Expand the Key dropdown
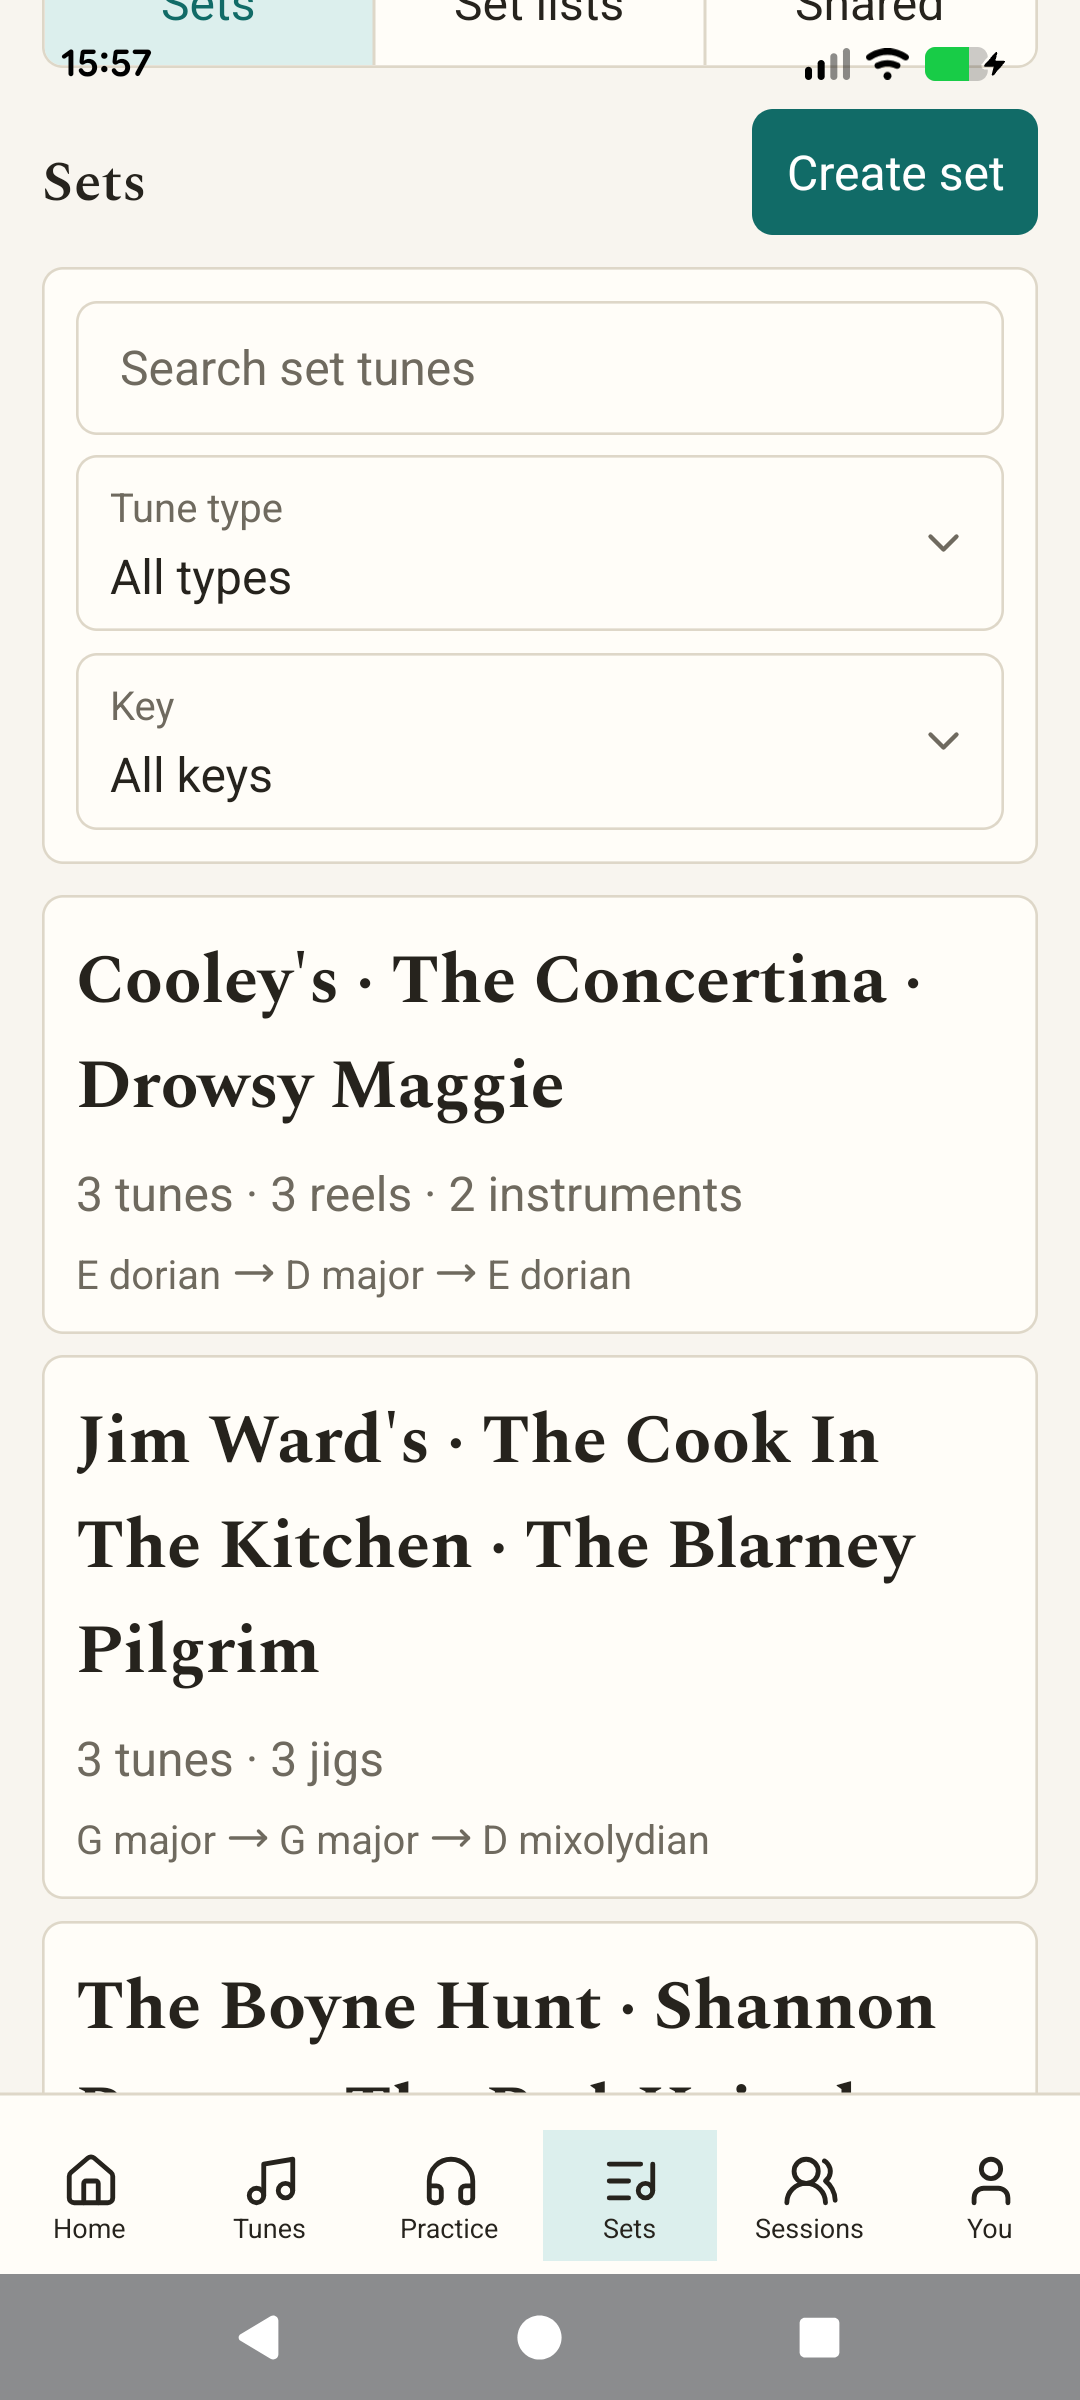The height and width of the screenshot is (2400, 1080). point(540,741)
